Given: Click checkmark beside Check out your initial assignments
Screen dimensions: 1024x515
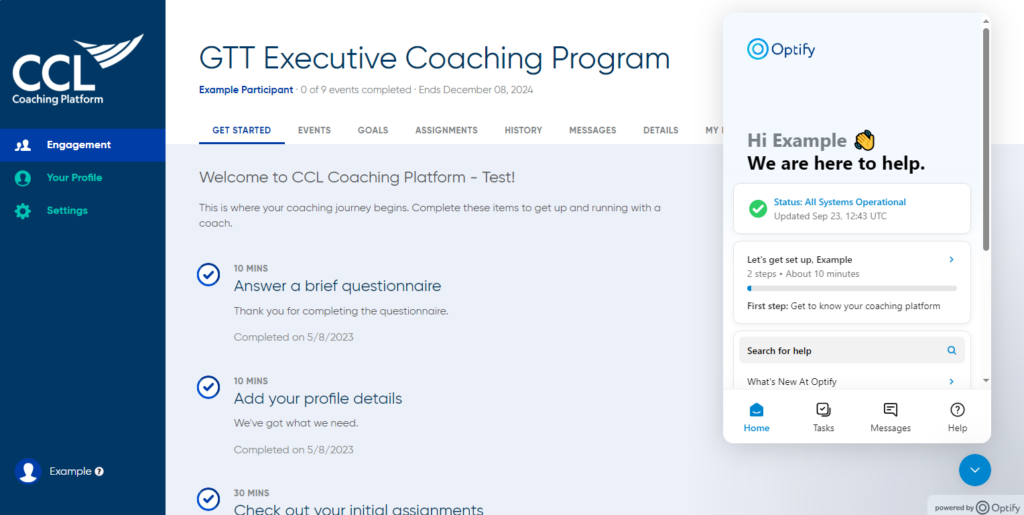Looking at the screenshot, I should click(x=208, y=499).
